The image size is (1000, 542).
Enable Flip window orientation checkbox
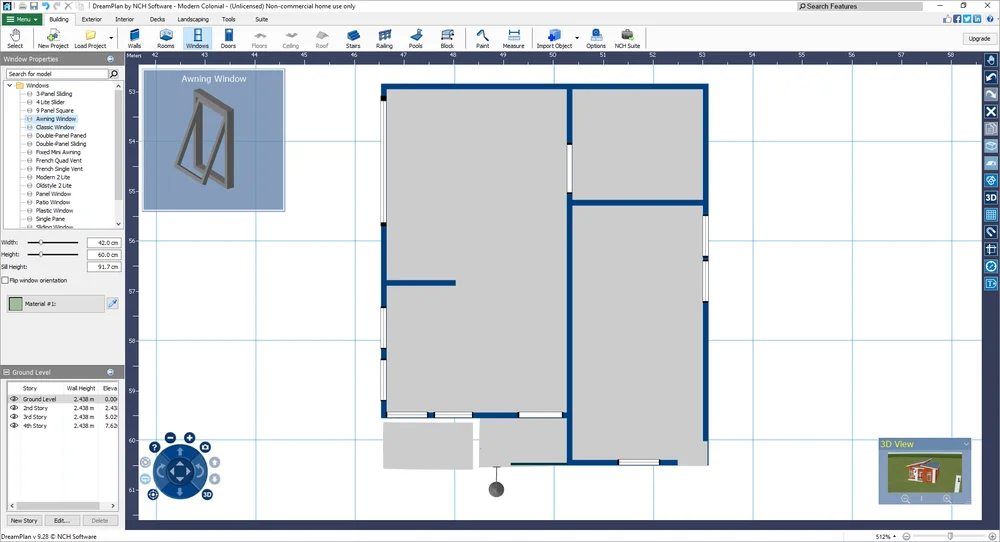[6, 281]
